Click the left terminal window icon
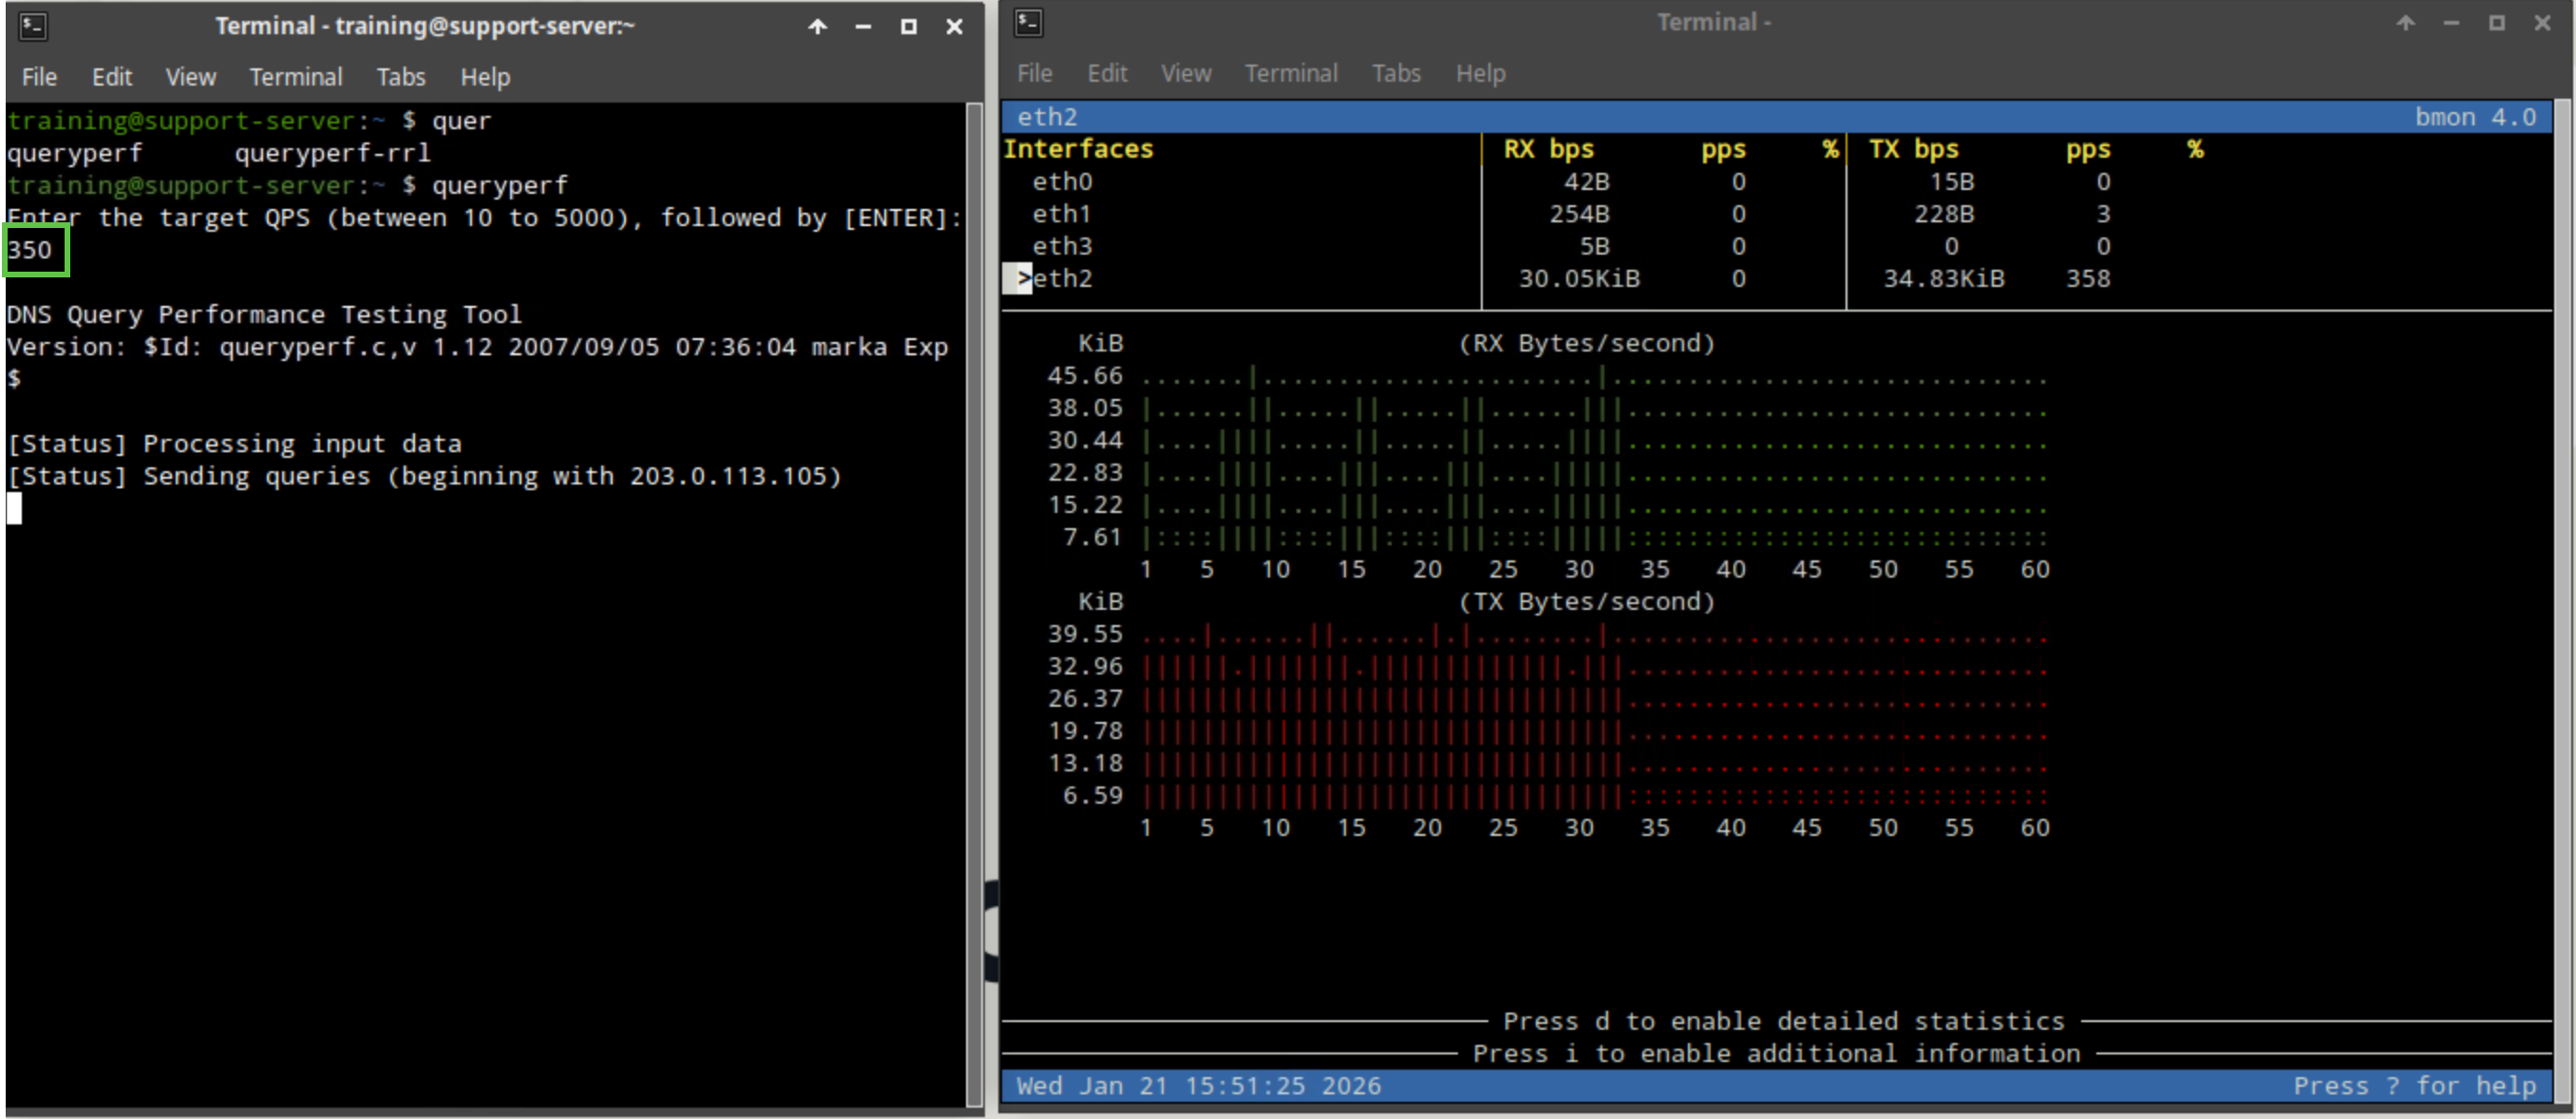 (x=33, y=26)
